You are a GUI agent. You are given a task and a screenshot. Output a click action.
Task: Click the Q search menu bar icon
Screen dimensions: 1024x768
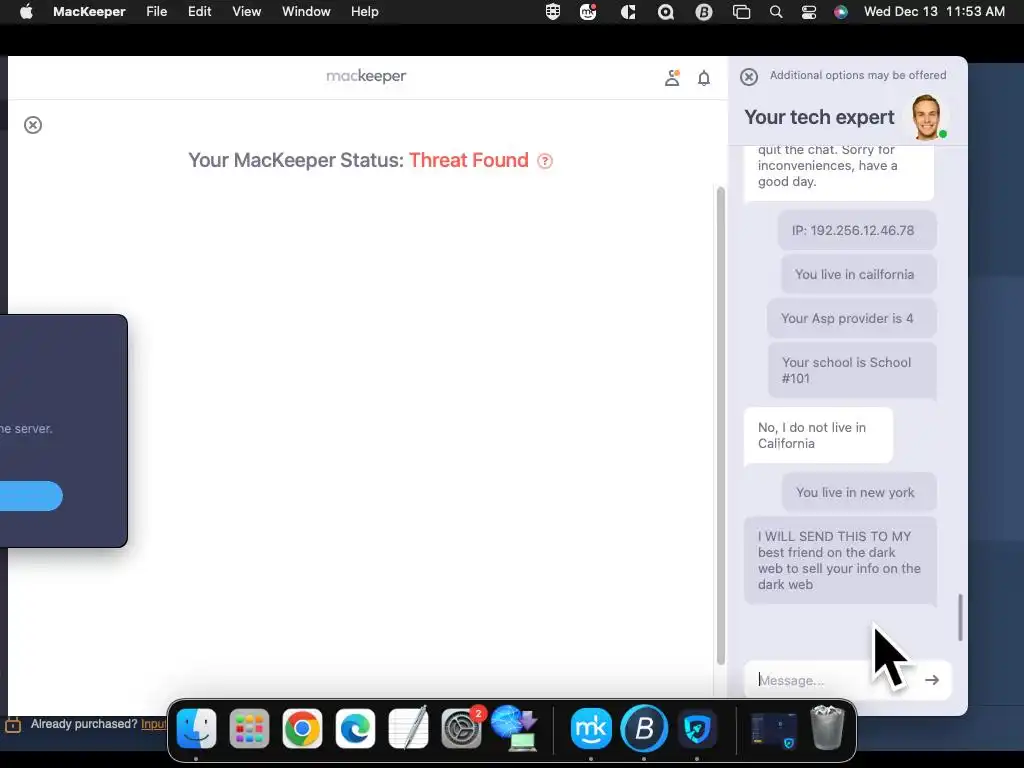(x=665, y=12)
